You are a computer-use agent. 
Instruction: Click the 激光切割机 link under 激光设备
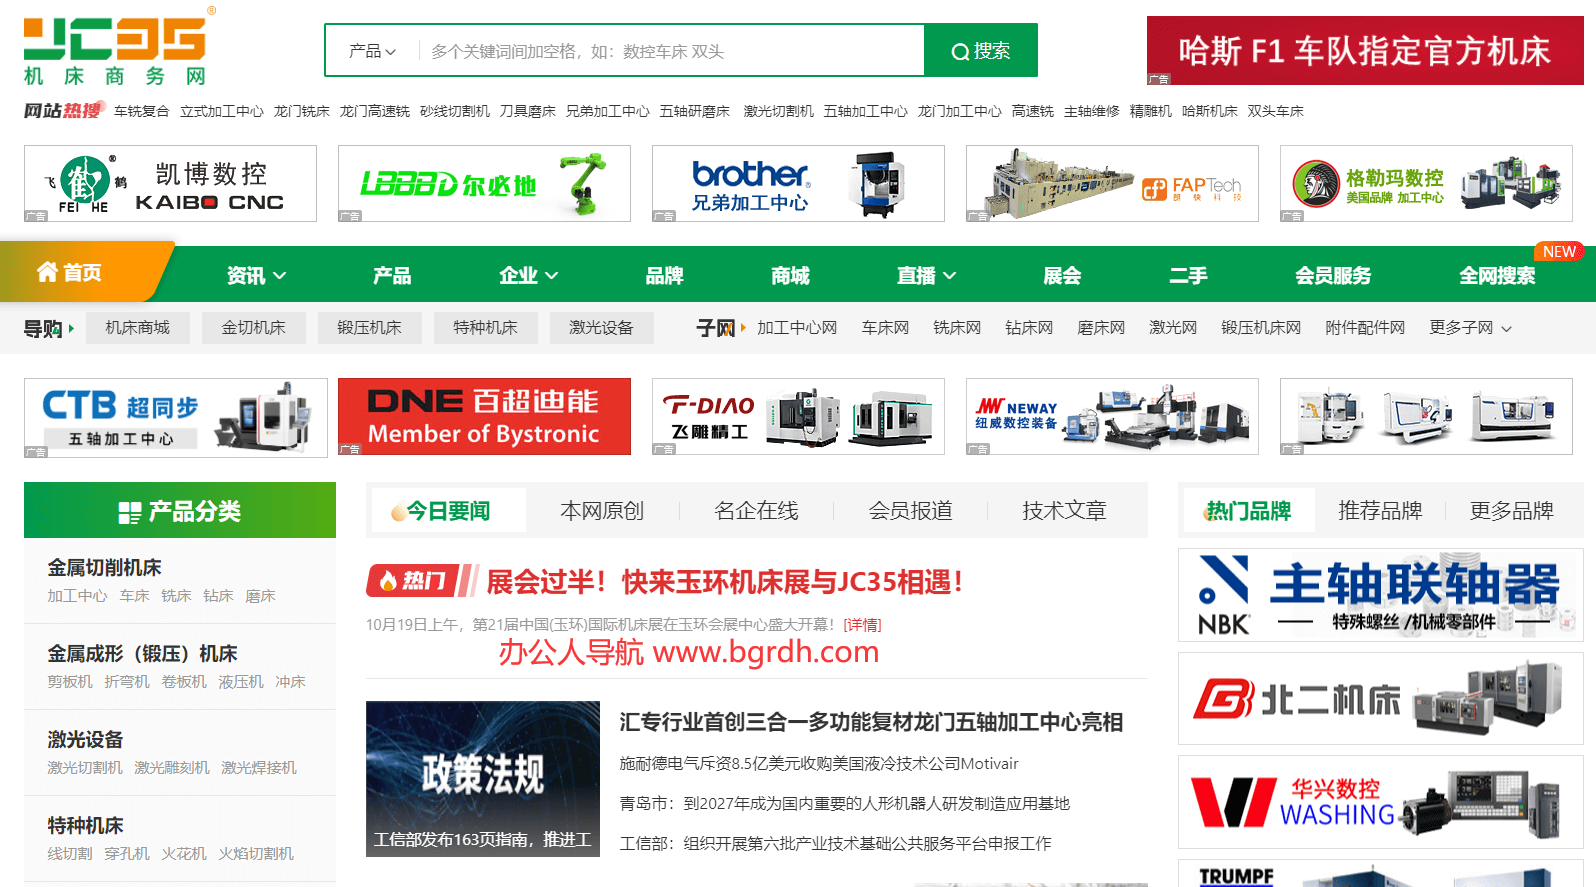85,768
